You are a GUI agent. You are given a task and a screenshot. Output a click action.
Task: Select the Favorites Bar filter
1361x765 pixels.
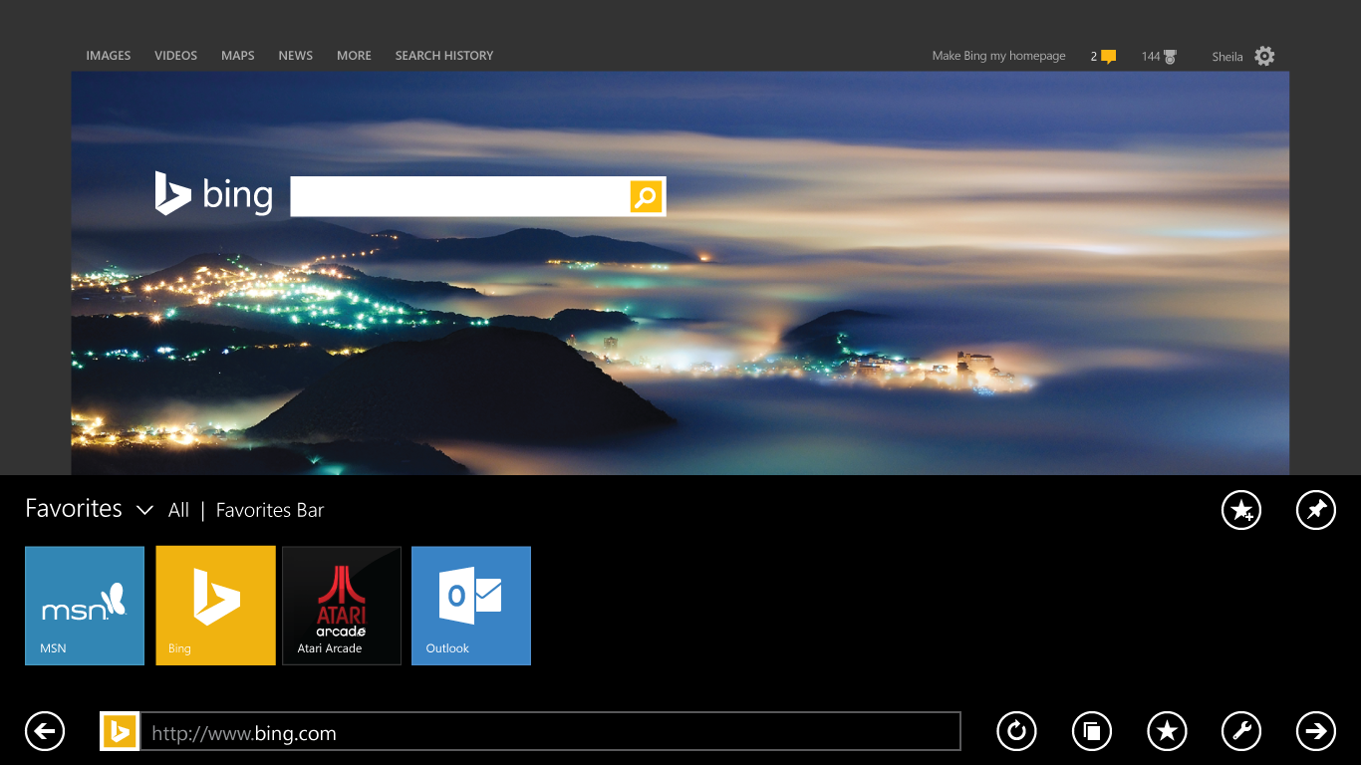[x=270, y=510]
